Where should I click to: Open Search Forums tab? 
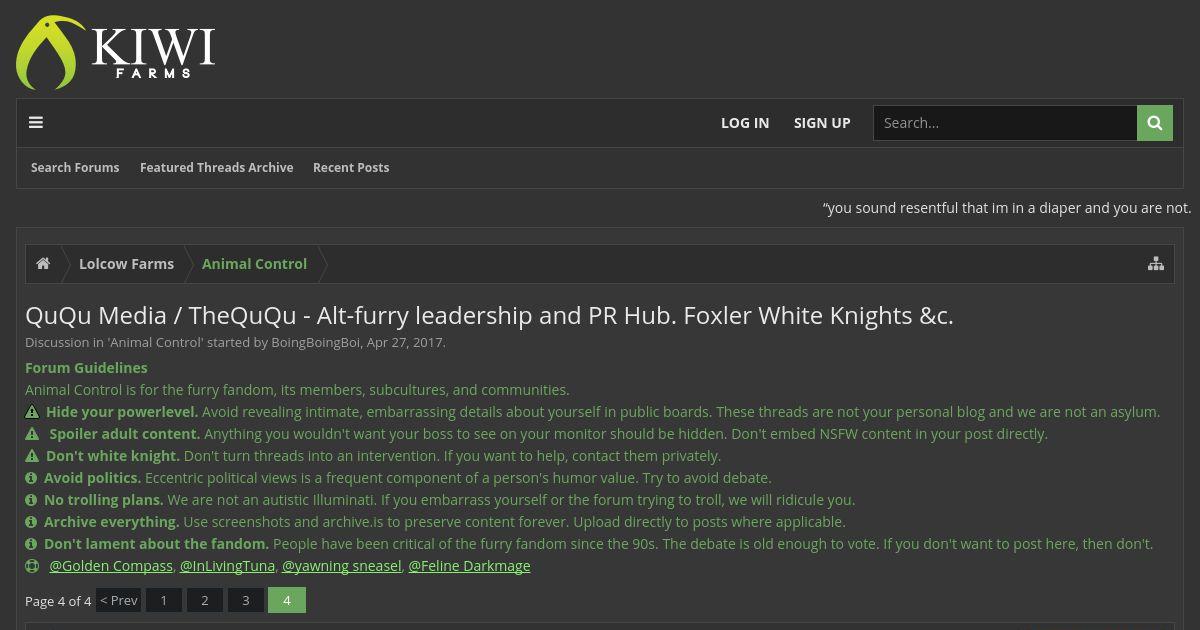(x=75, y=168)
